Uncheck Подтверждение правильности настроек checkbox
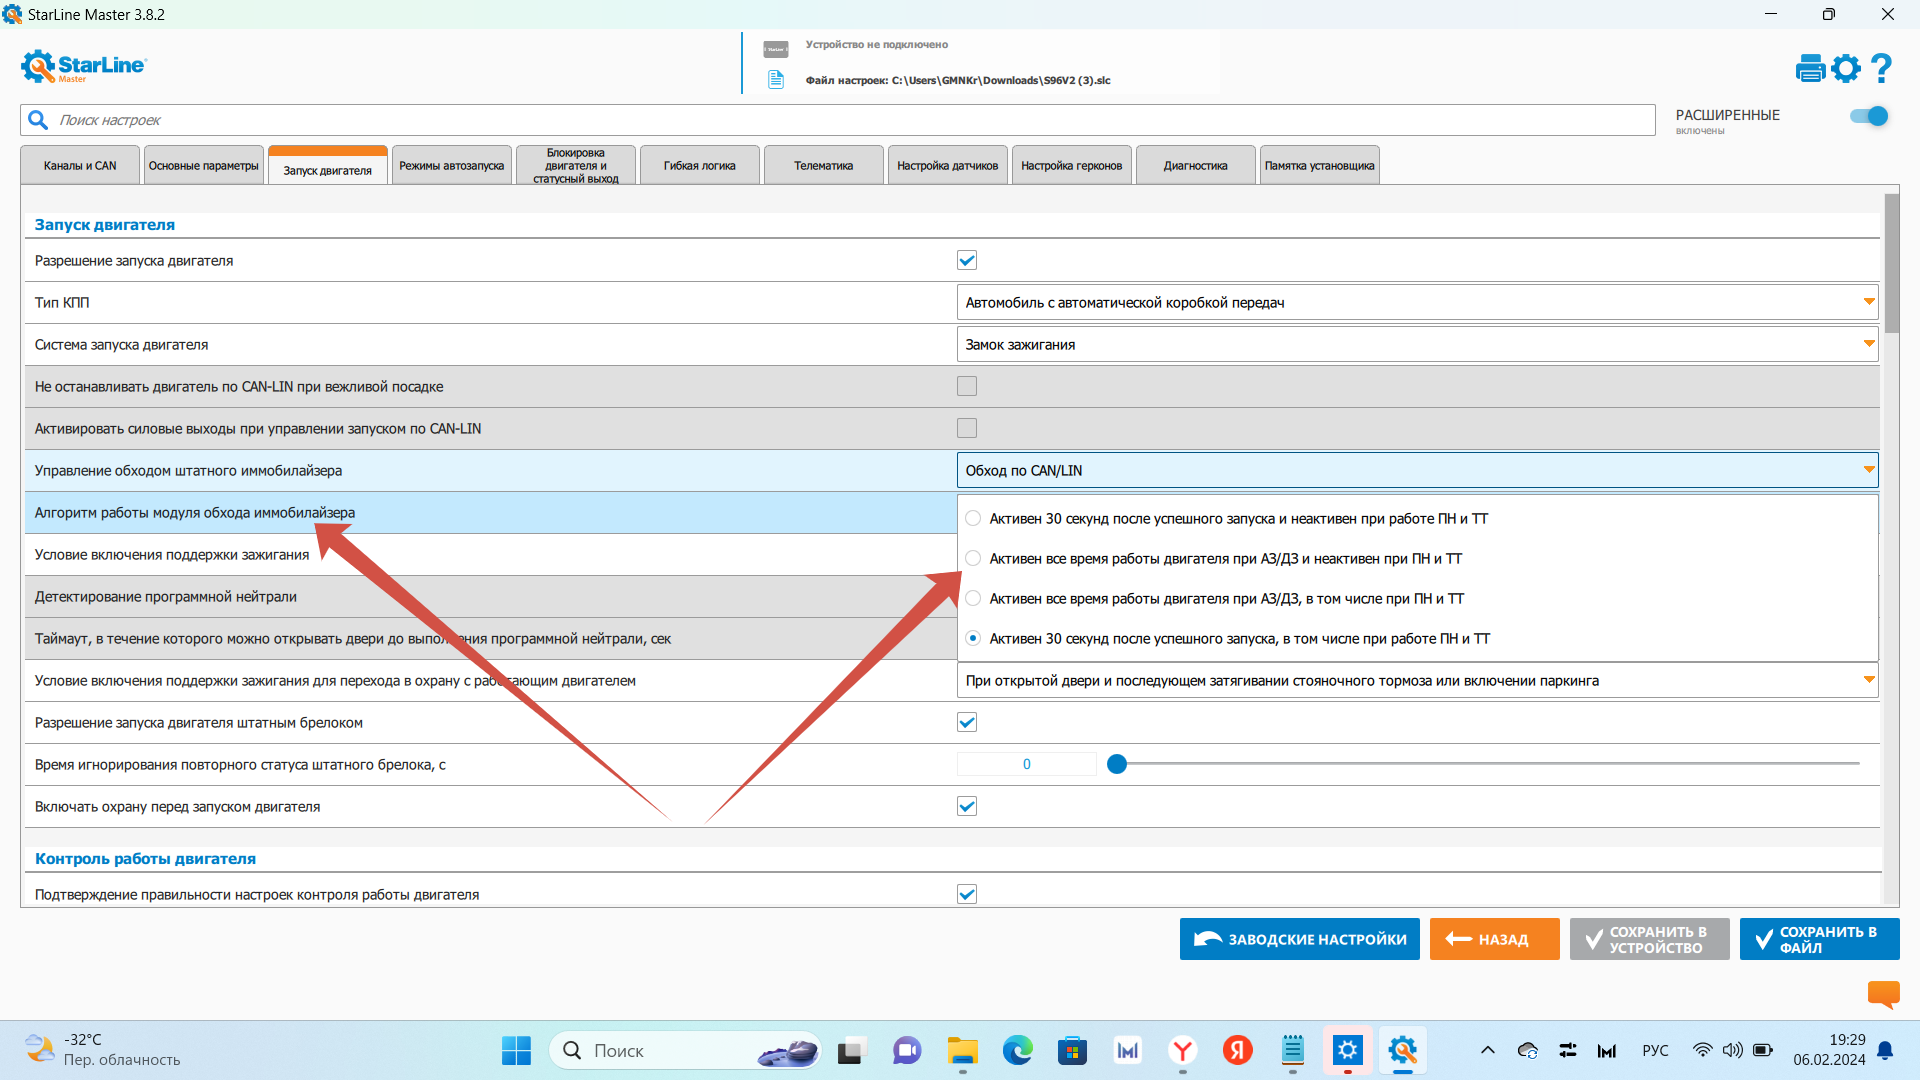Image resolution: width=1920 pixels, height=1080 pixels. [967, 894]
